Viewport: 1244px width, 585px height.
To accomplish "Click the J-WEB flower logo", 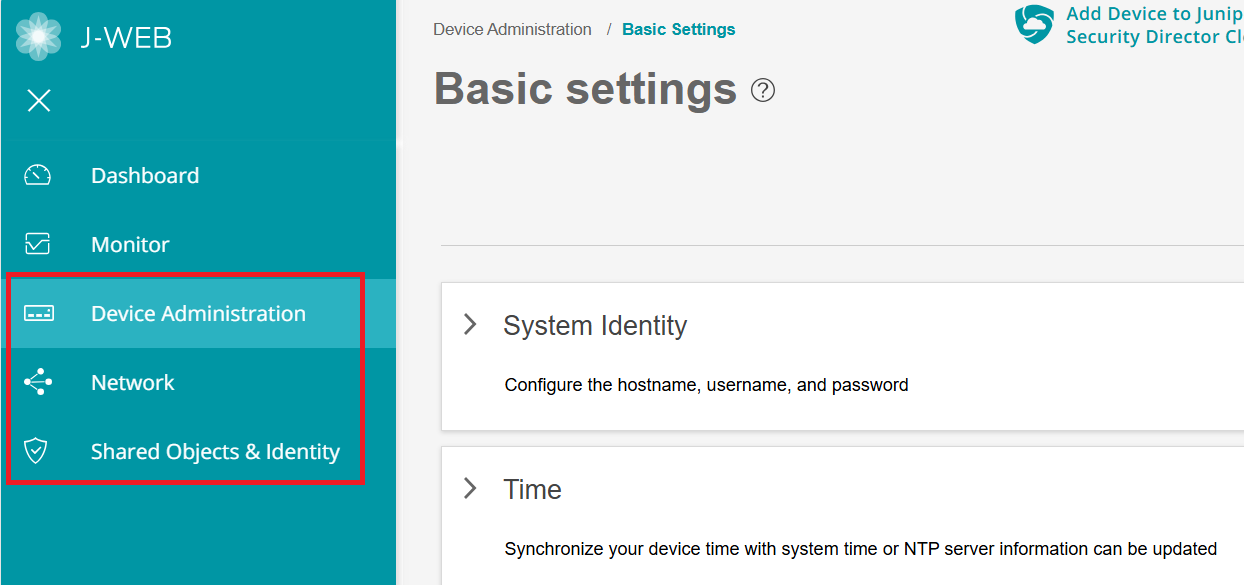I will click(38, 36).
